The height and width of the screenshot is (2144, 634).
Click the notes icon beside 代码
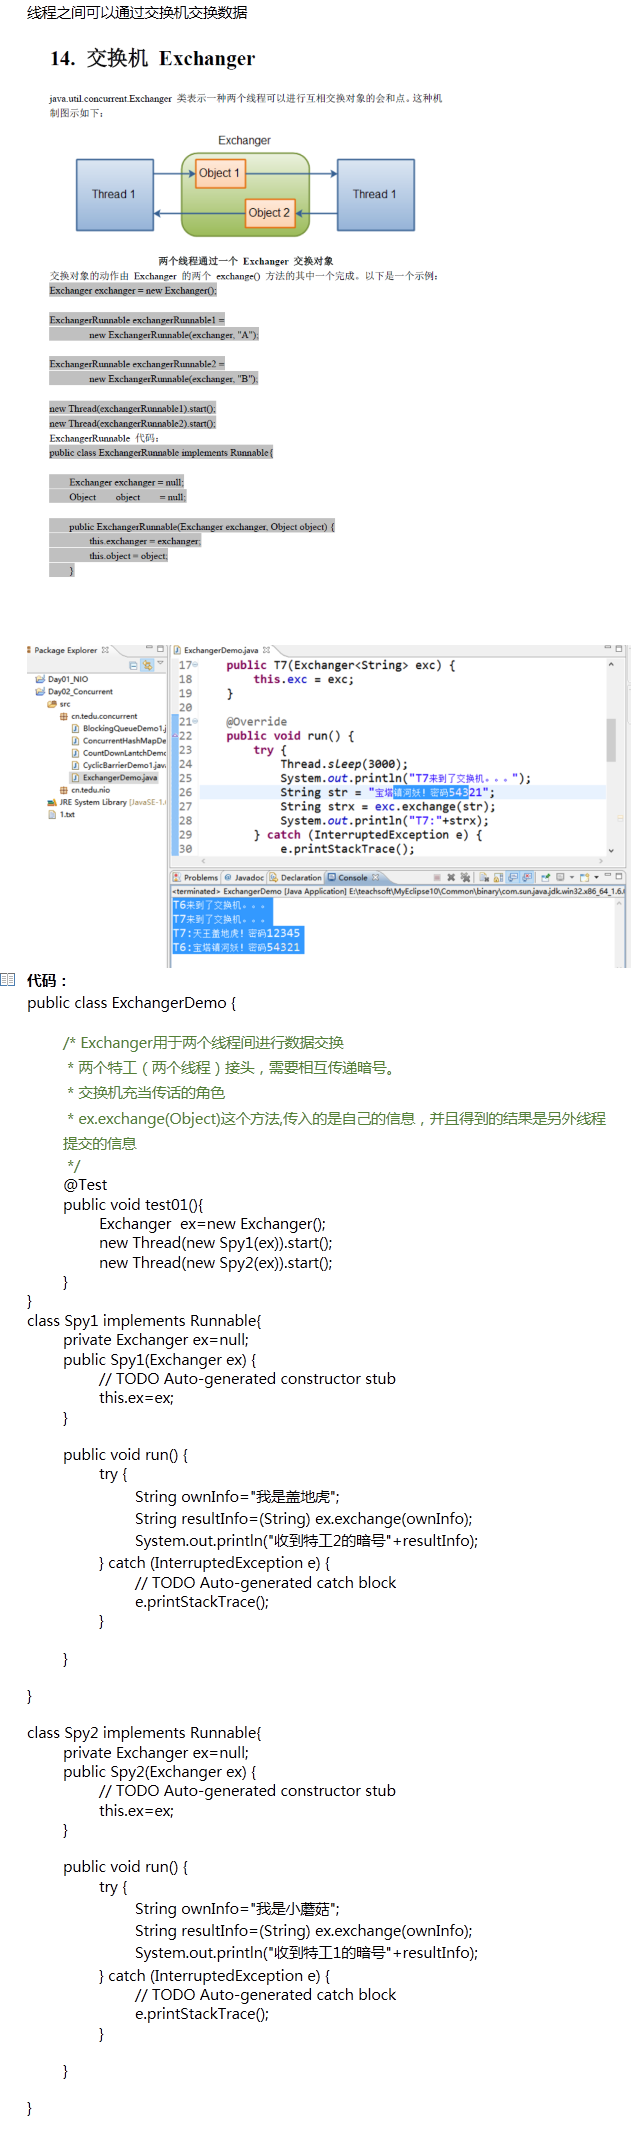click(x=8, y=980)
